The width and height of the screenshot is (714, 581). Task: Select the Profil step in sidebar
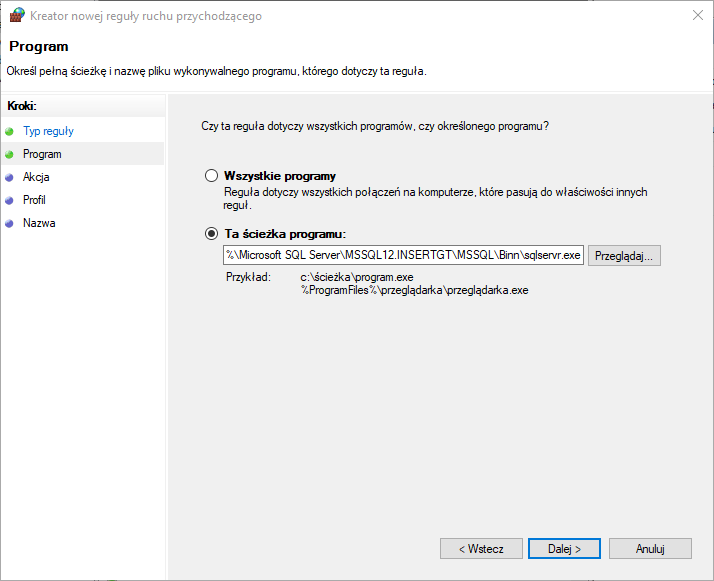coord(34,200)
